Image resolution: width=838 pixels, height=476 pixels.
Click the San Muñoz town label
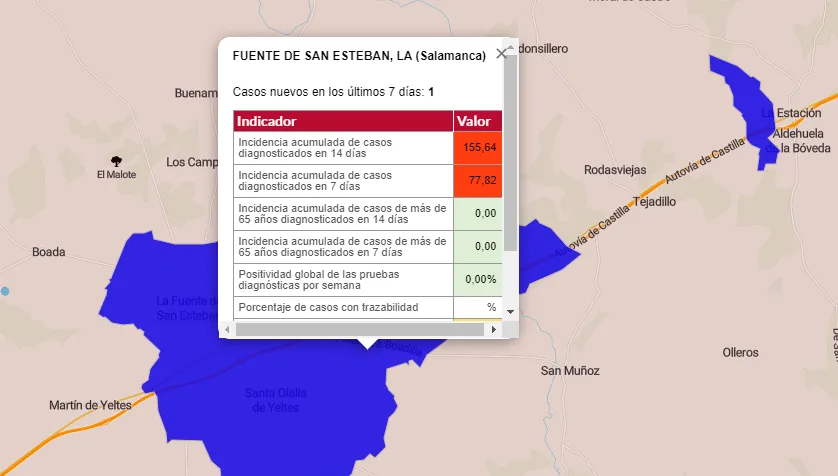click(x=570, y=371)
